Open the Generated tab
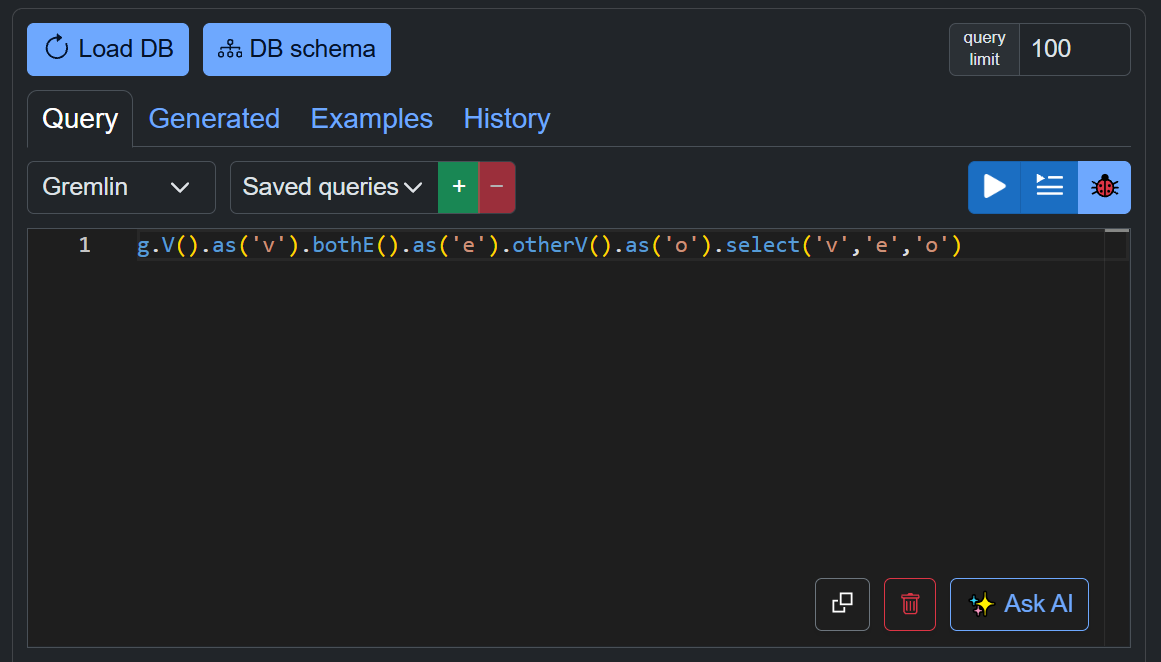 tap(214, 118)
